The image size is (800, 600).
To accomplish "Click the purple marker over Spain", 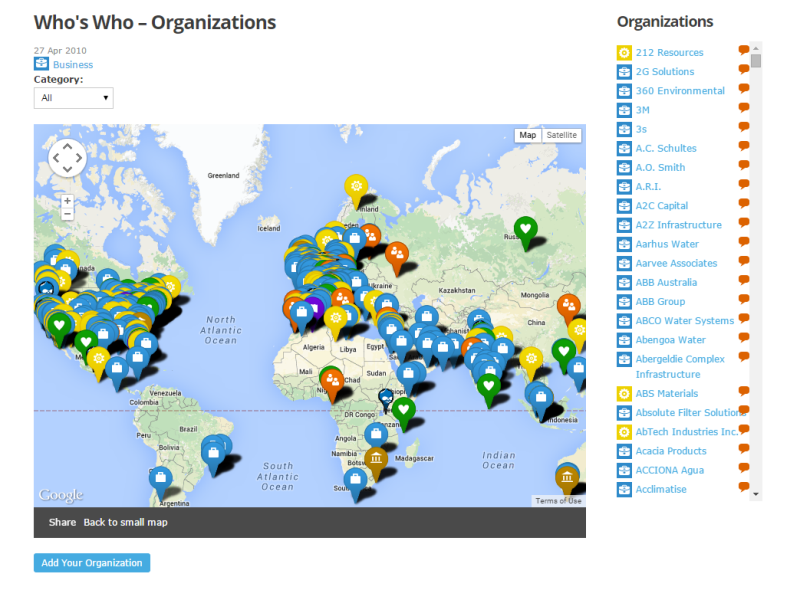I will coord(314,308).
